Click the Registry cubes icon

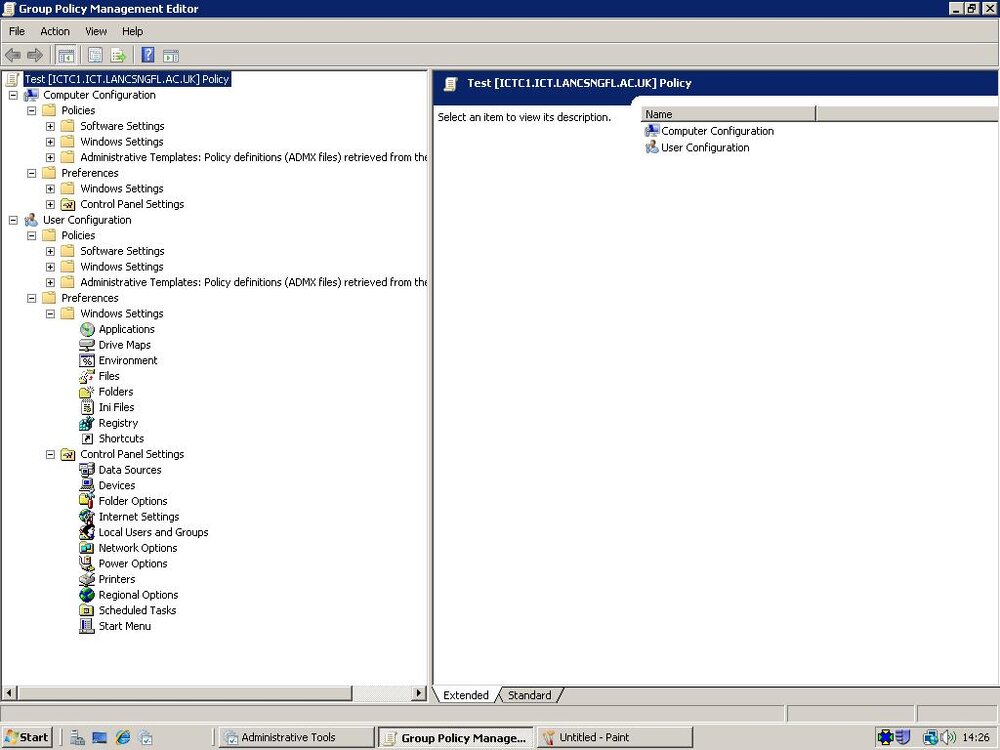point(87,423)
